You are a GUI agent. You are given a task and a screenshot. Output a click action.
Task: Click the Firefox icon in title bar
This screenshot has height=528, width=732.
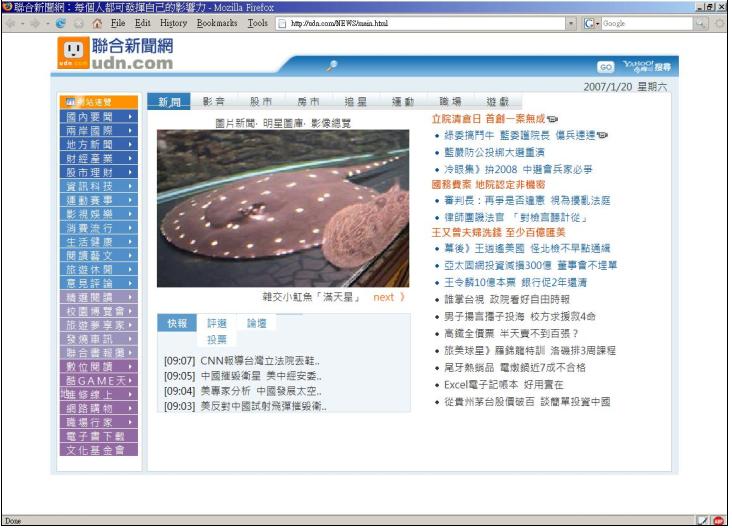7,7
